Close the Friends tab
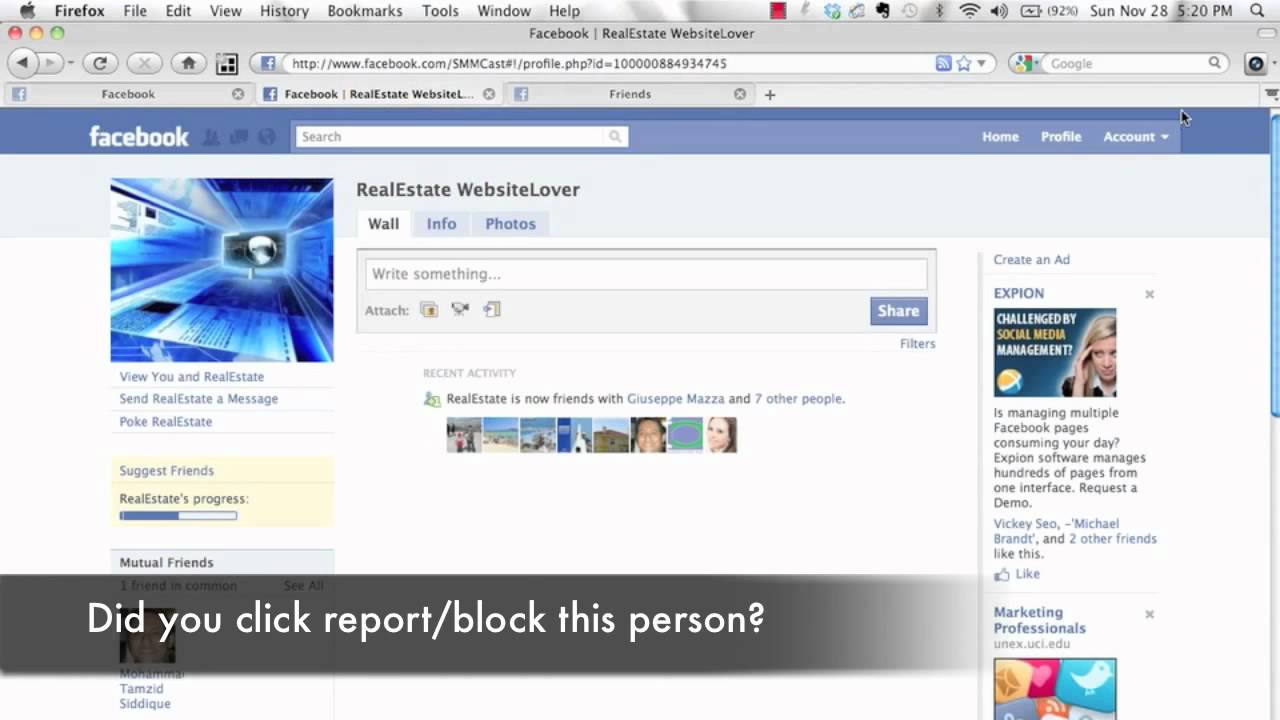The width and height of the screenshot is (1280, 720). pyautogui.click(x=740, y=94)
